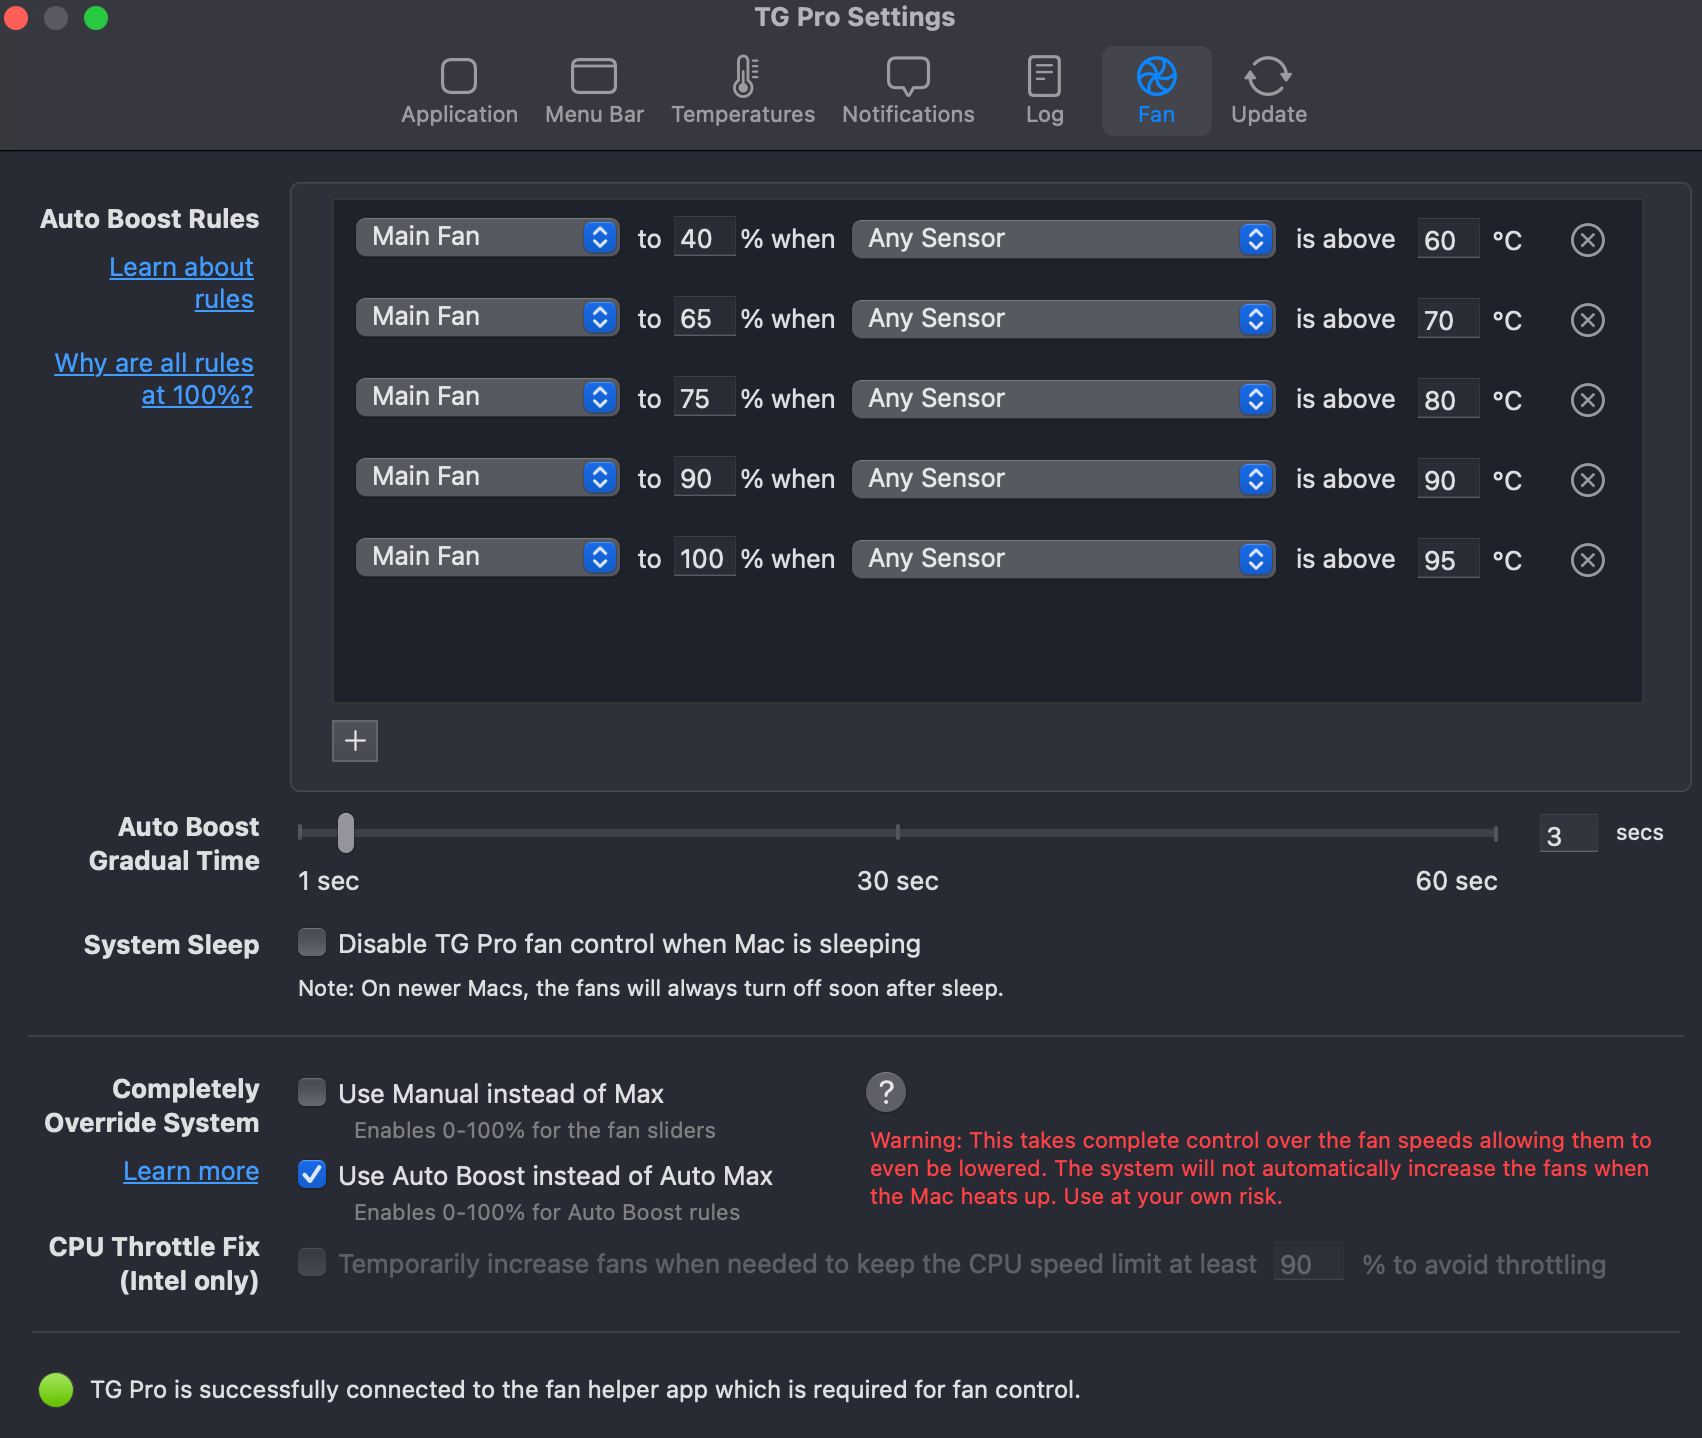
Task: Delete the rule with 60 °C threshold
Action: click(1587, 240)
